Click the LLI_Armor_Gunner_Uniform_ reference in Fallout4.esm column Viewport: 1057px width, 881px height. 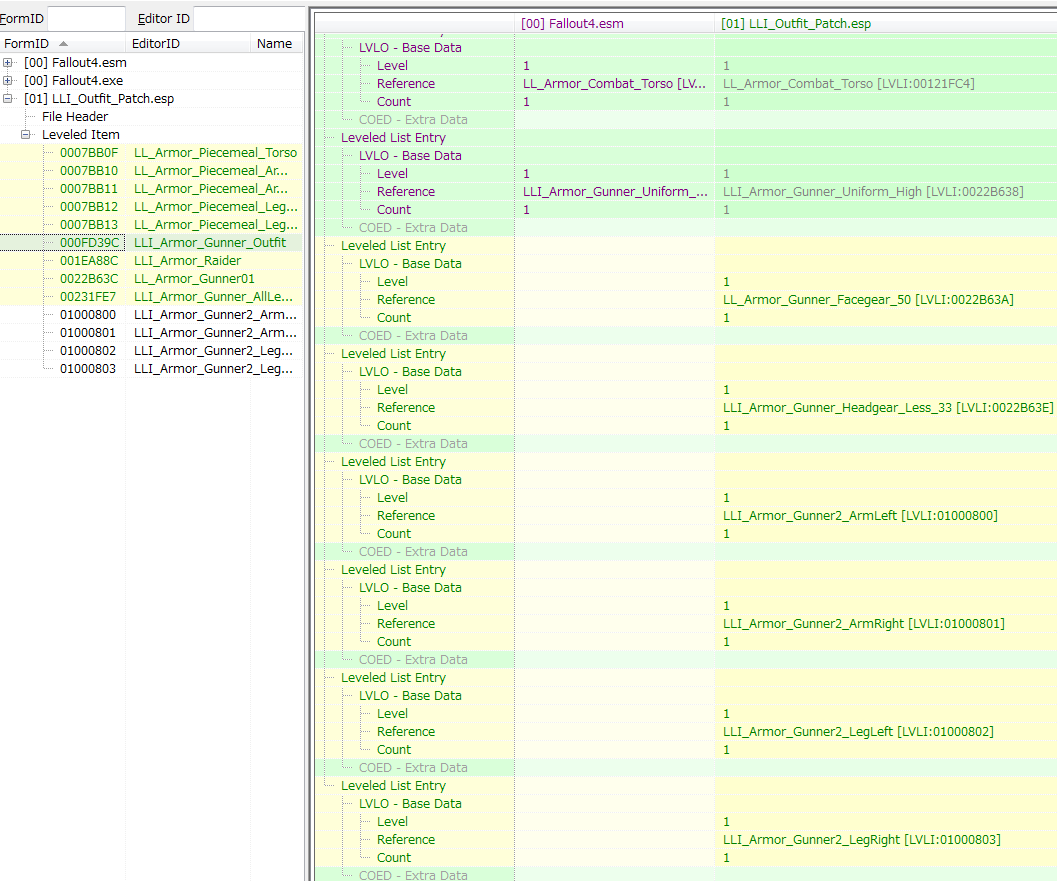click(x=615, y=191)
